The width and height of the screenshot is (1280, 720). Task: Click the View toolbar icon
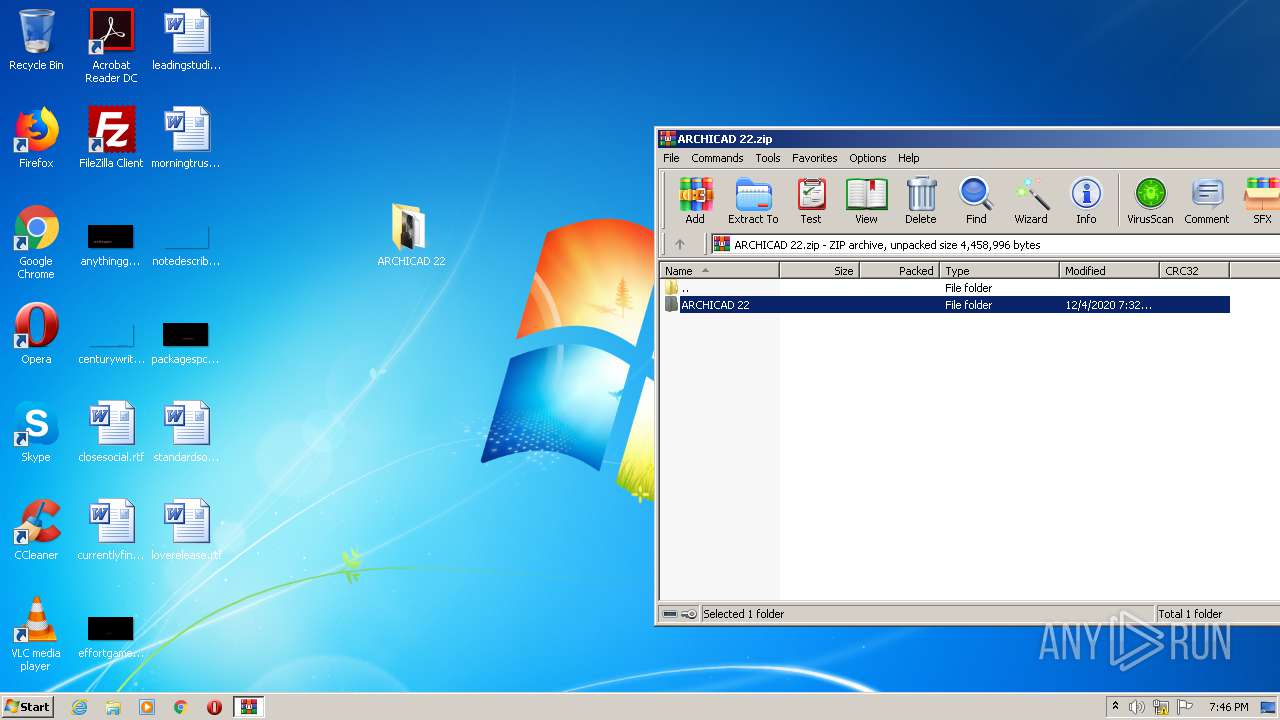click(x=866, y=200)
